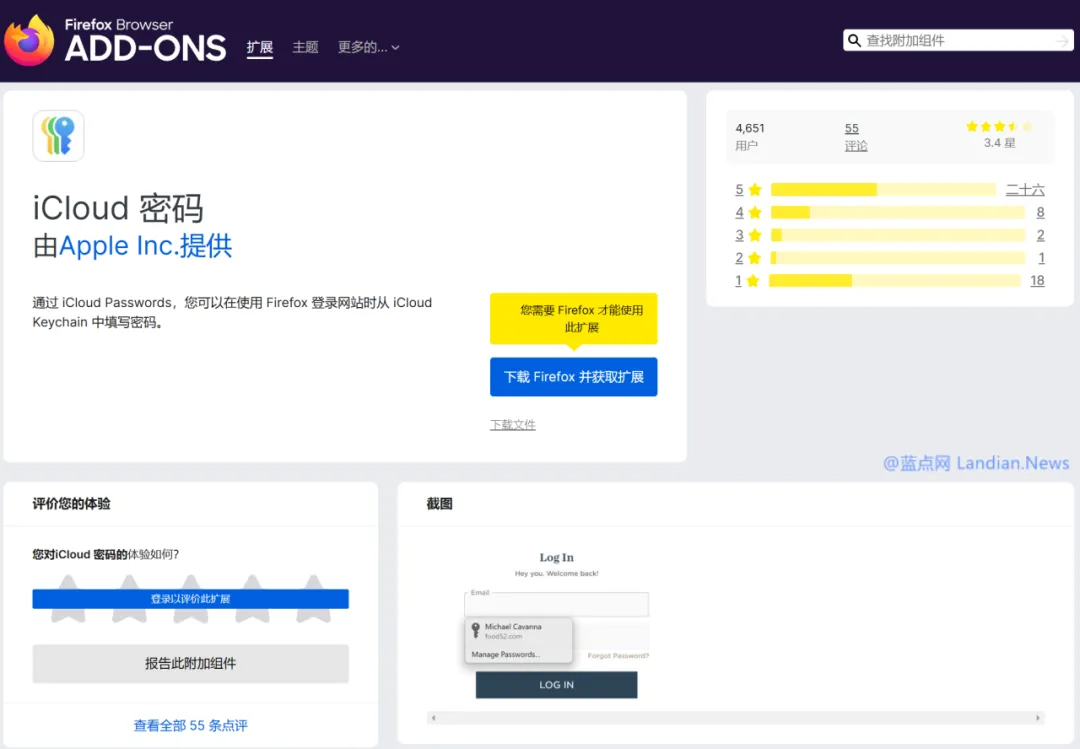The width and height of the screenshot is (1080, 749).
Task: Click the 4,651 用户 count text
Action: 750,136
